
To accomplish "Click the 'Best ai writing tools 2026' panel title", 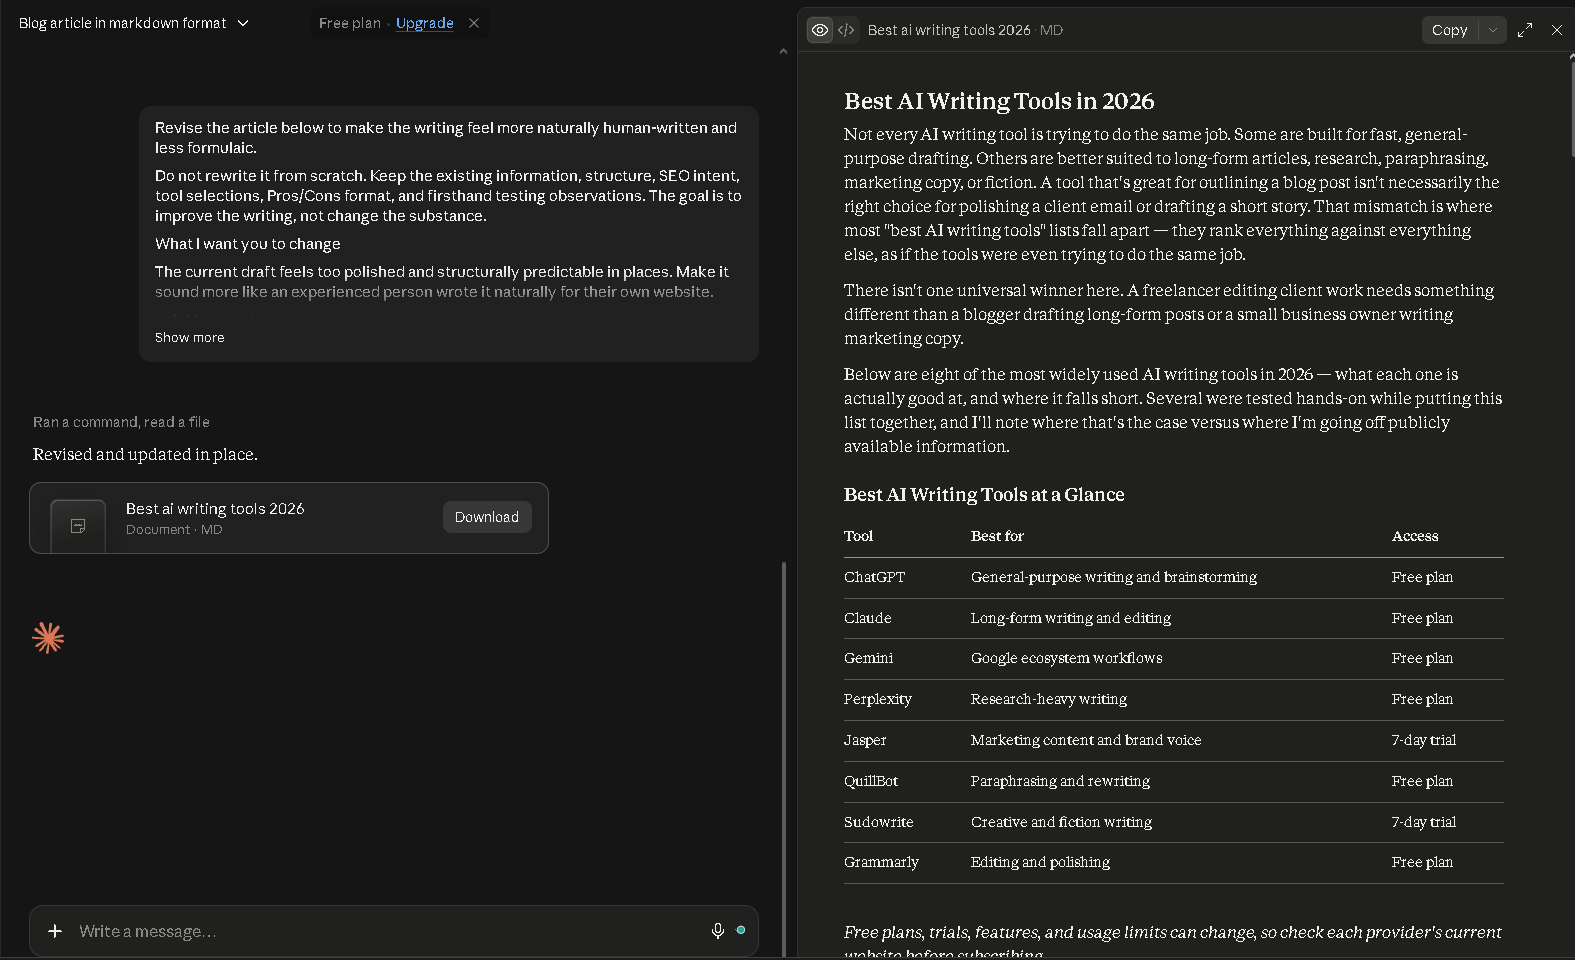I will [x=949, y=30].
